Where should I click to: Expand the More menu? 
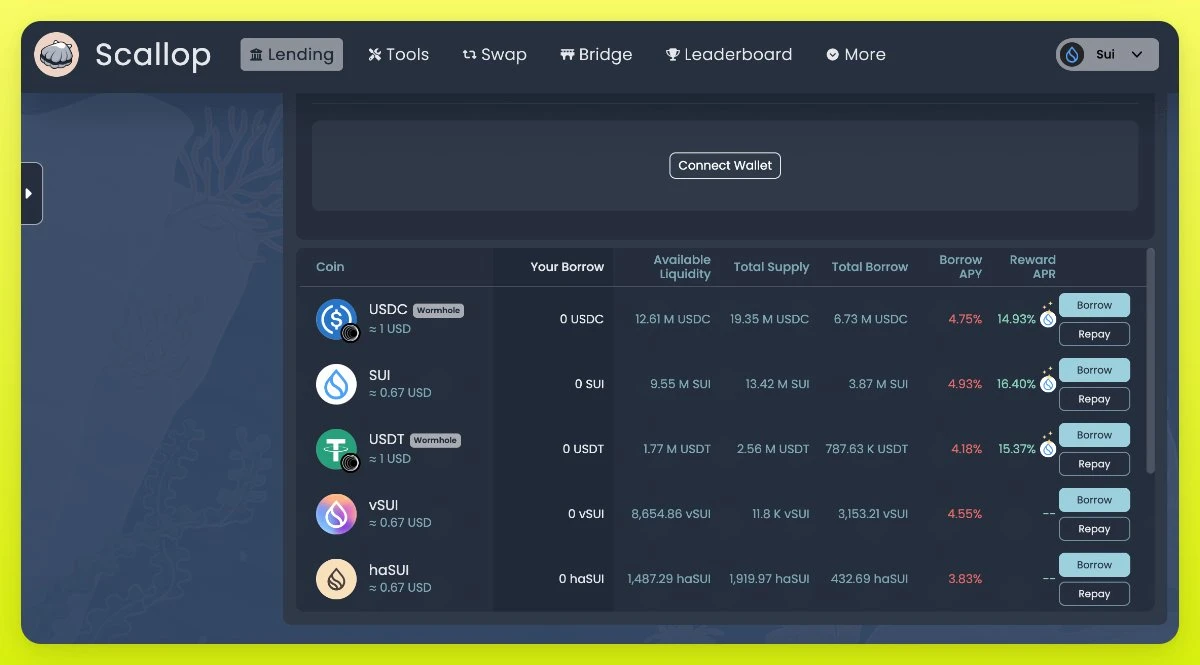(856, 55)
